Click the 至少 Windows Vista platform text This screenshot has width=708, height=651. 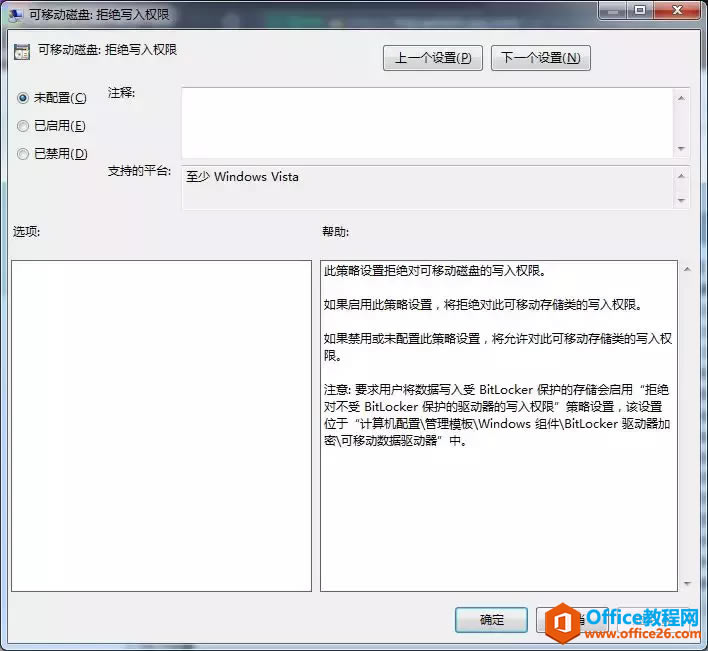coord(242,177)
